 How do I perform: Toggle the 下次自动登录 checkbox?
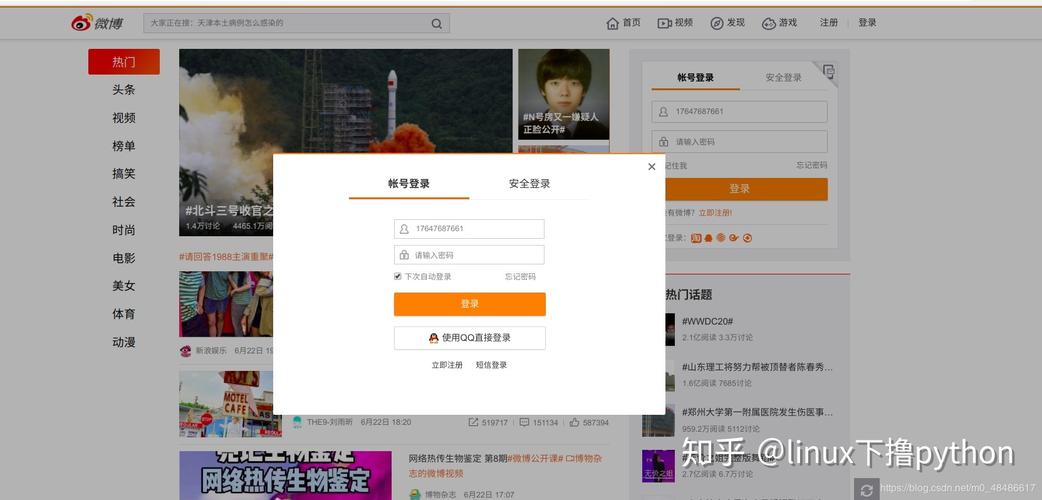[x=397, y=277]
